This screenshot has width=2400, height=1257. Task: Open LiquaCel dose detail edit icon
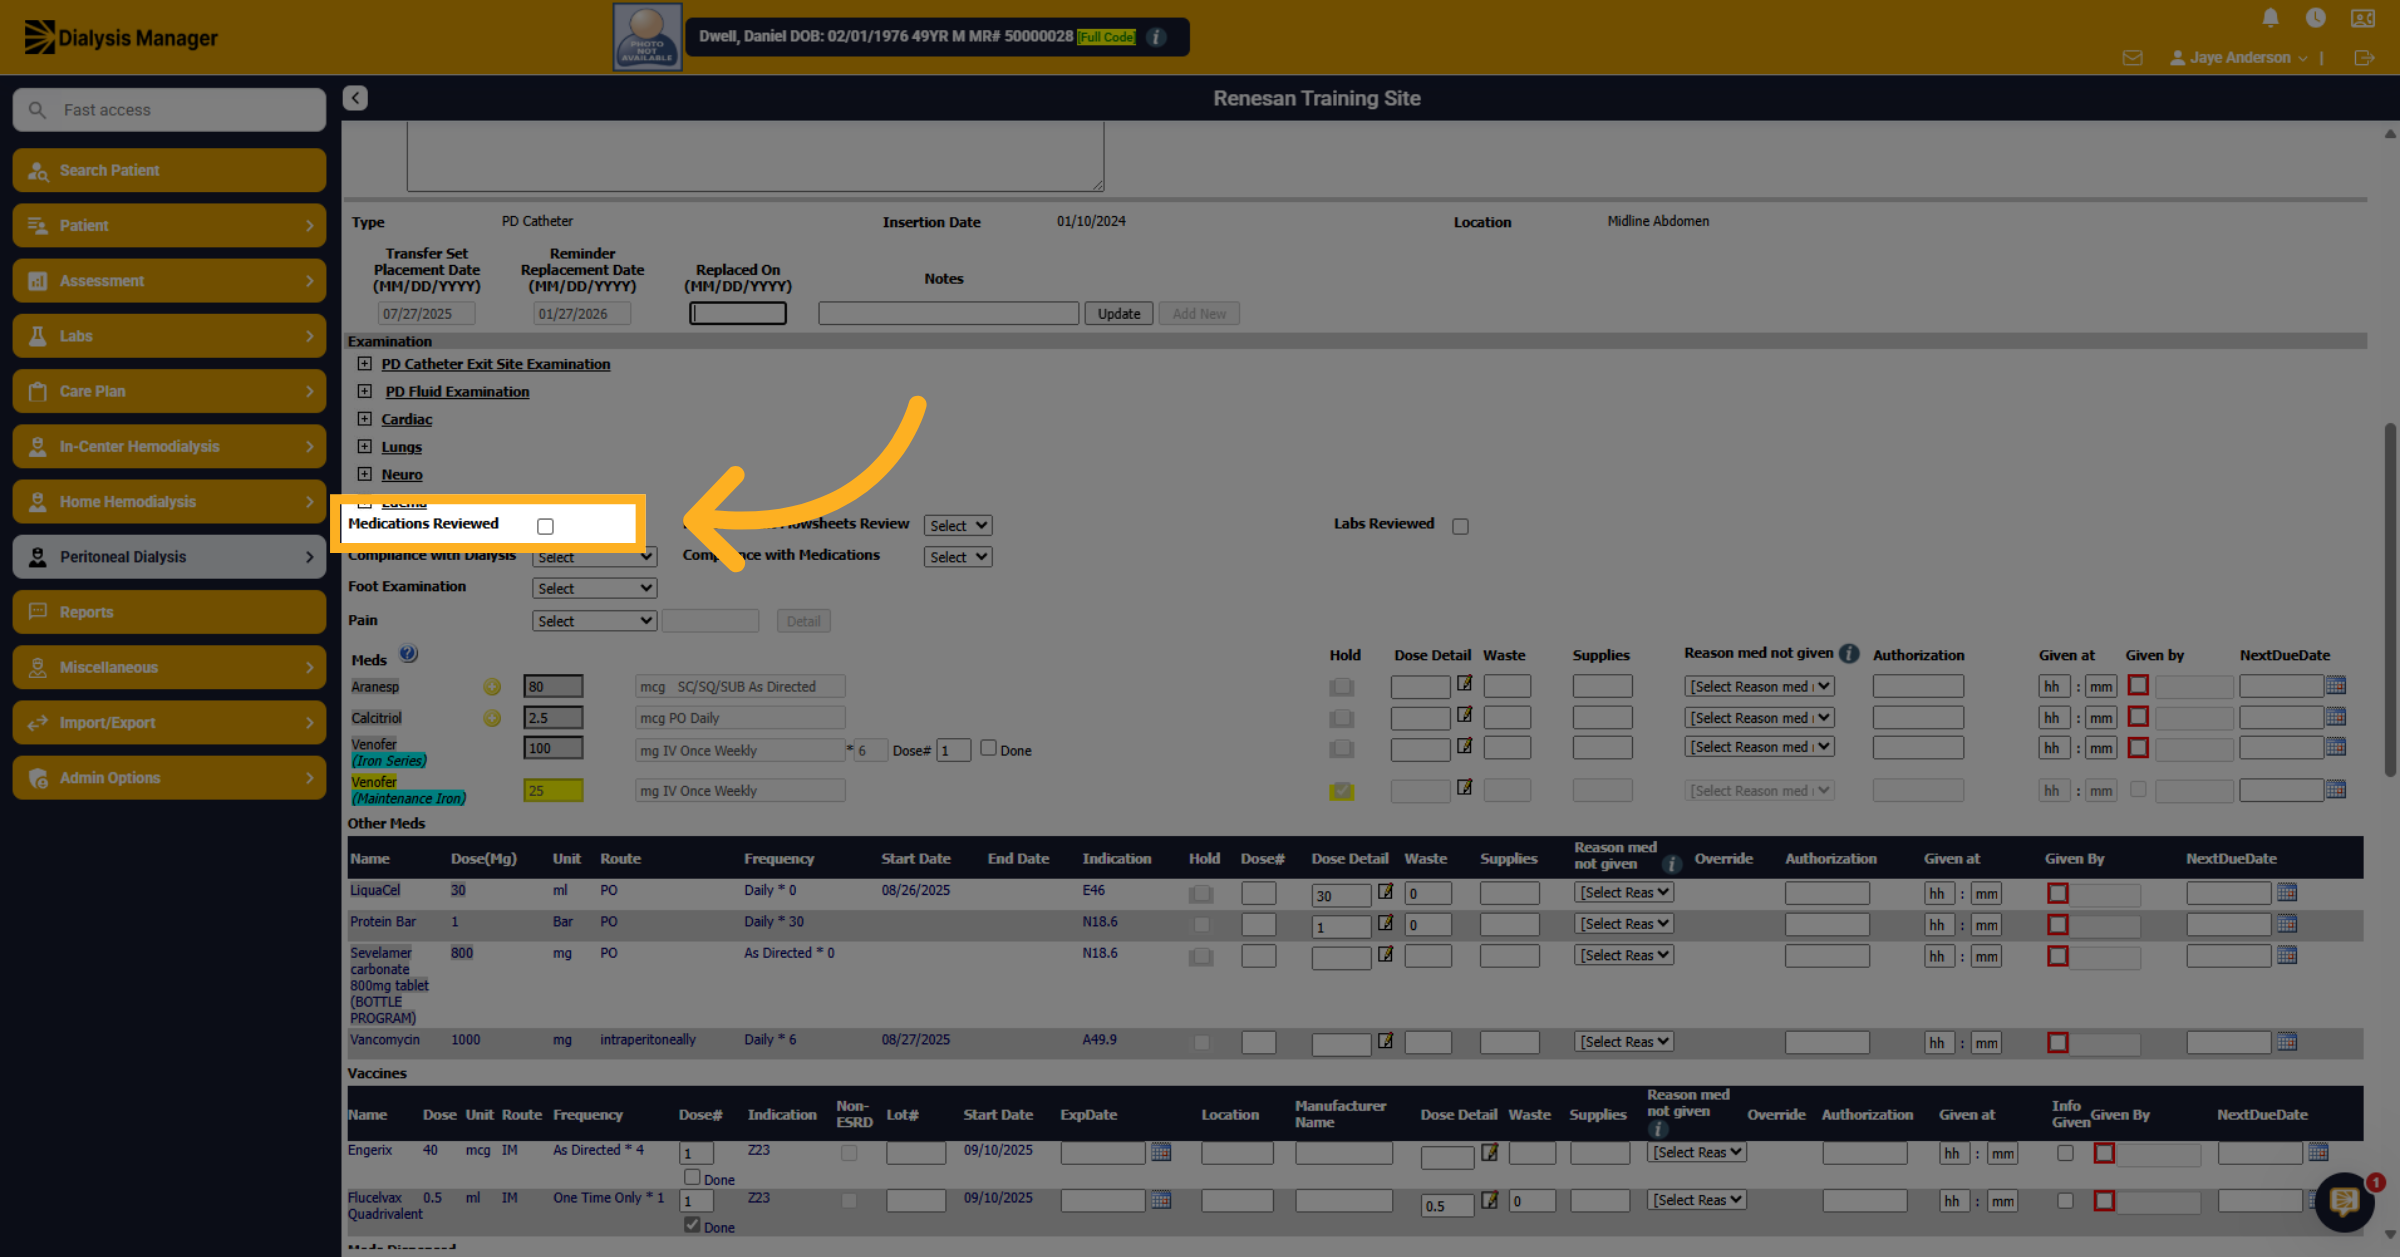1385,891
